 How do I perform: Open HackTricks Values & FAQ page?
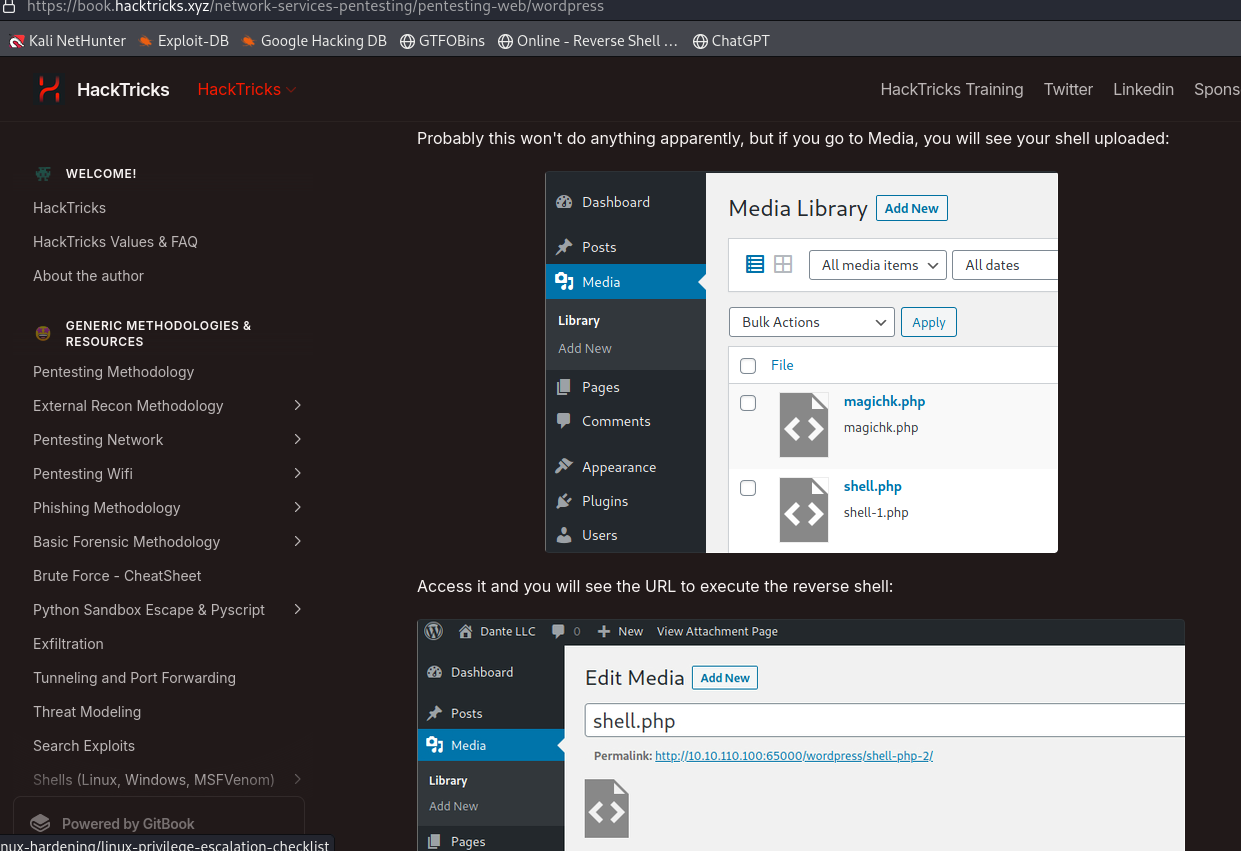pos(115,241)
